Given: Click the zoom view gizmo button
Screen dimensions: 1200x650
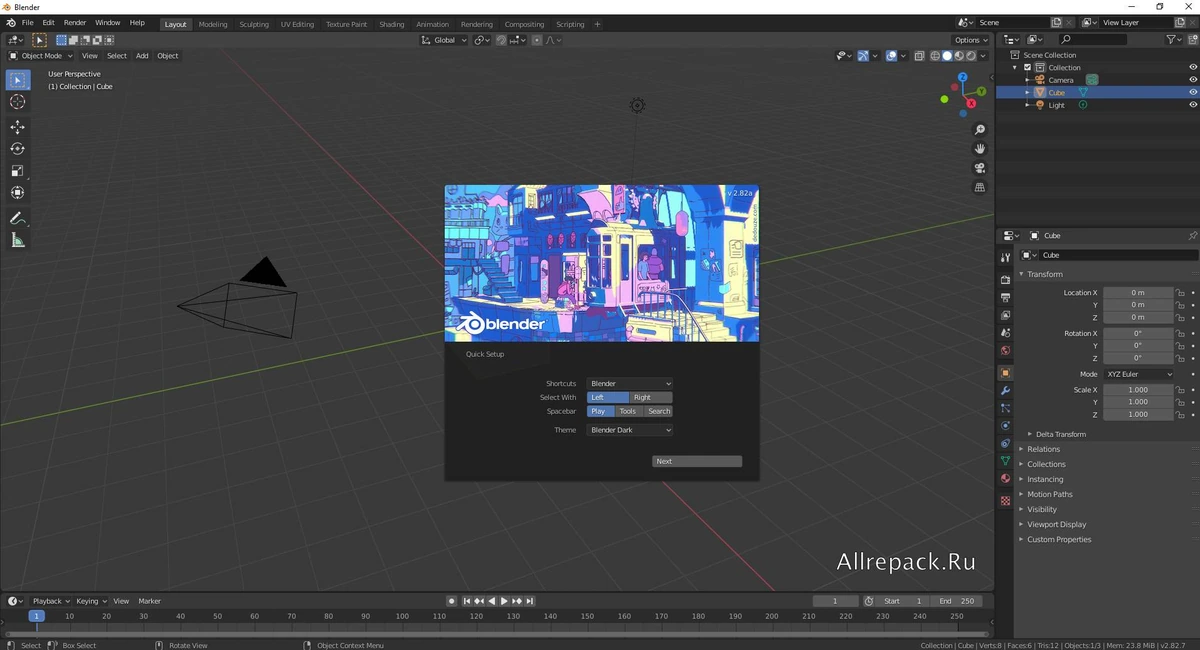Looking at the screenshot, I should pos(980,130).
